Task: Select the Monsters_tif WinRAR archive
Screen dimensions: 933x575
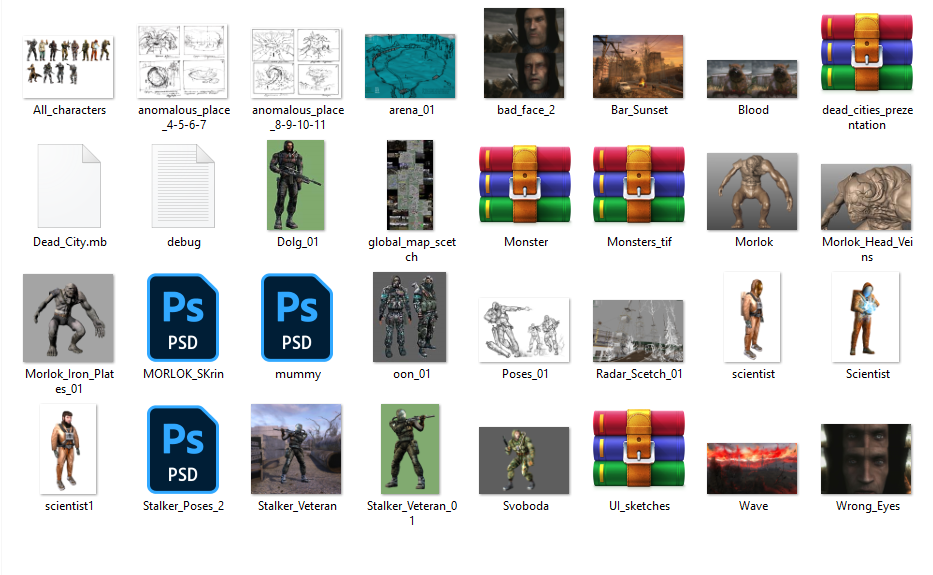Action: pos(639,186)
